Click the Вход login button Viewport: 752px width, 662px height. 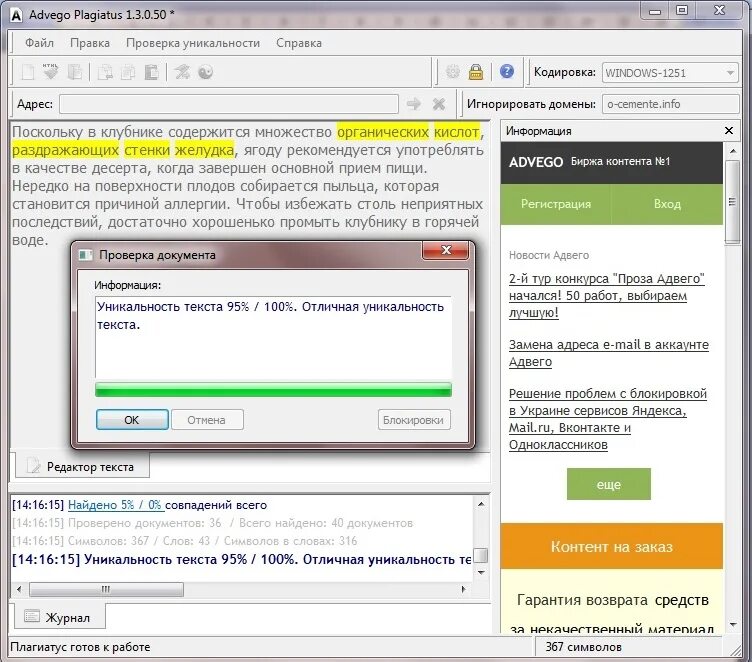pyautogui.click(x=667, y=204)
